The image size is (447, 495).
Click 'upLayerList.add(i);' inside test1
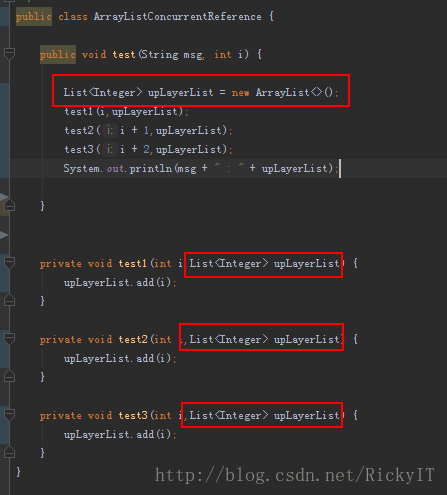pyautogui.click(x=120, y=283)
